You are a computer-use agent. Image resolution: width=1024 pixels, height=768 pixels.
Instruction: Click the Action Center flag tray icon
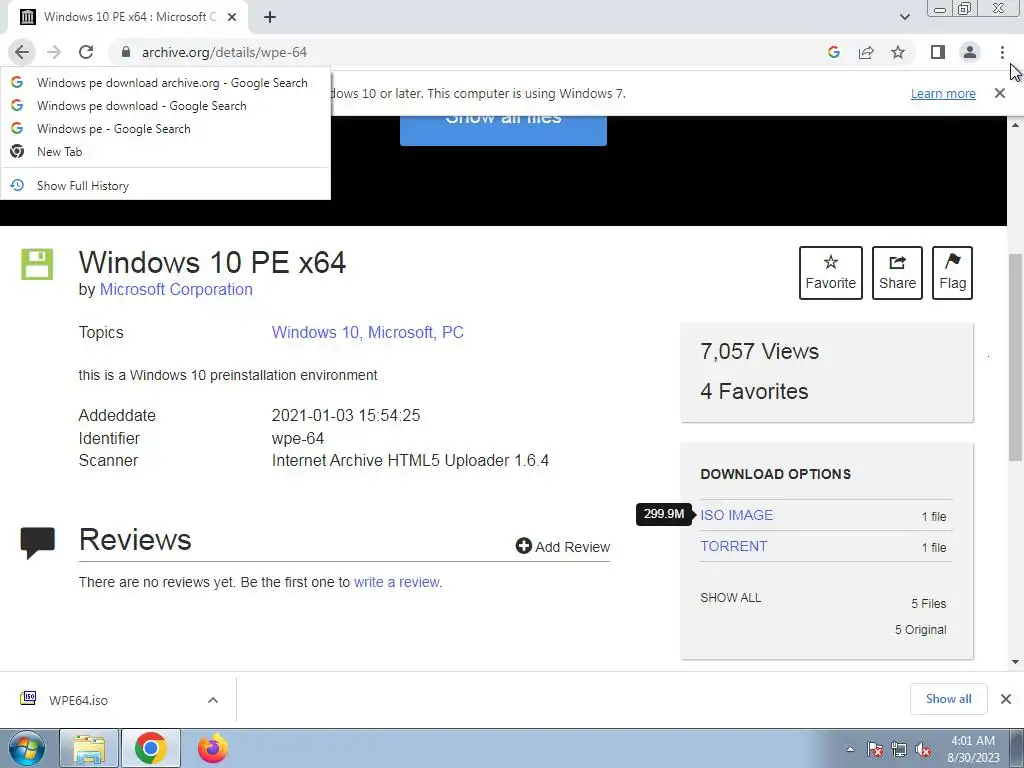[x=875, y=749]
